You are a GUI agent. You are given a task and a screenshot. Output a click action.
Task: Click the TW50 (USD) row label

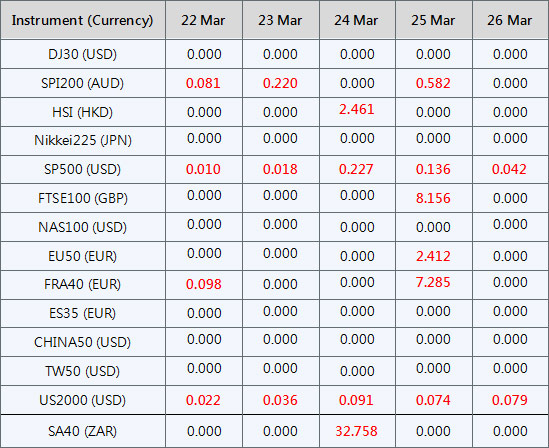[83, 371]
